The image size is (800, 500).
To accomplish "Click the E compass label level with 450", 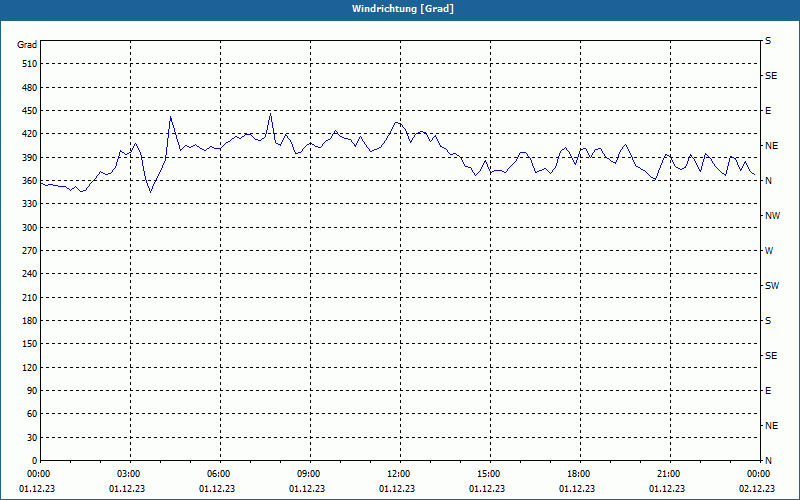I will coord(768,111).
